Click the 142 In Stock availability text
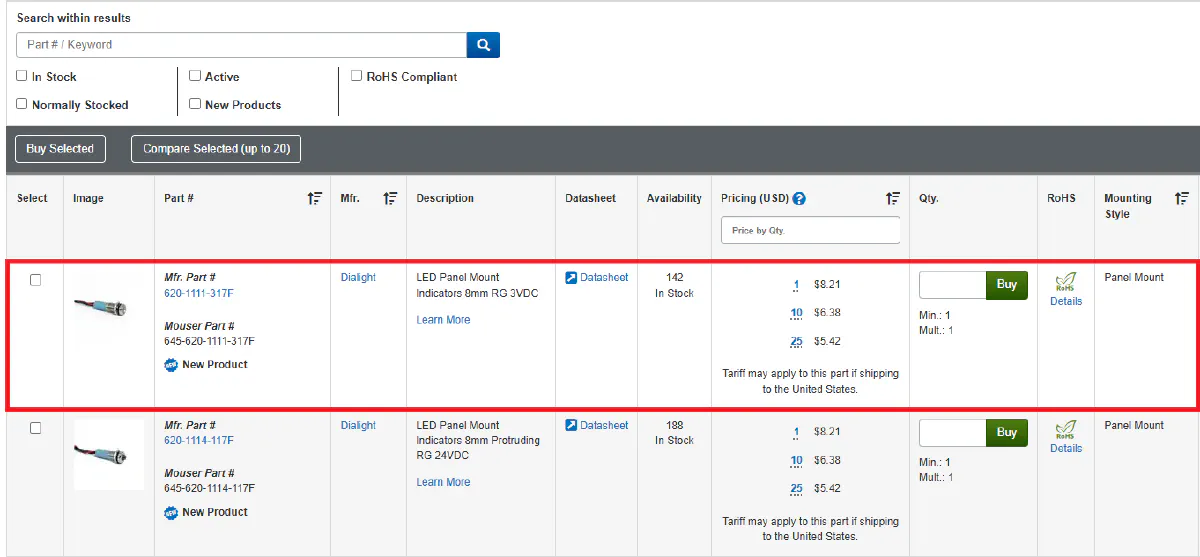 pos(674,285)
